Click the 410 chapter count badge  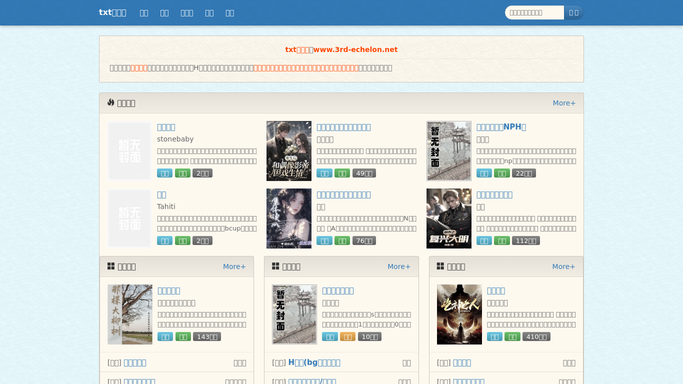click(x=536, y=337)
